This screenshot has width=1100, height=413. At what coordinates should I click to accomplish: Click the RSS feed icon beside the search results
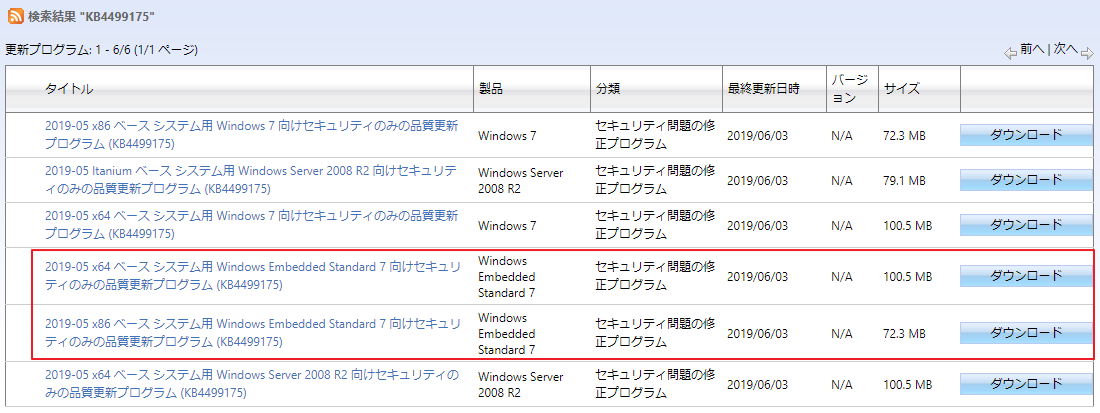click(x=15, y=17)
